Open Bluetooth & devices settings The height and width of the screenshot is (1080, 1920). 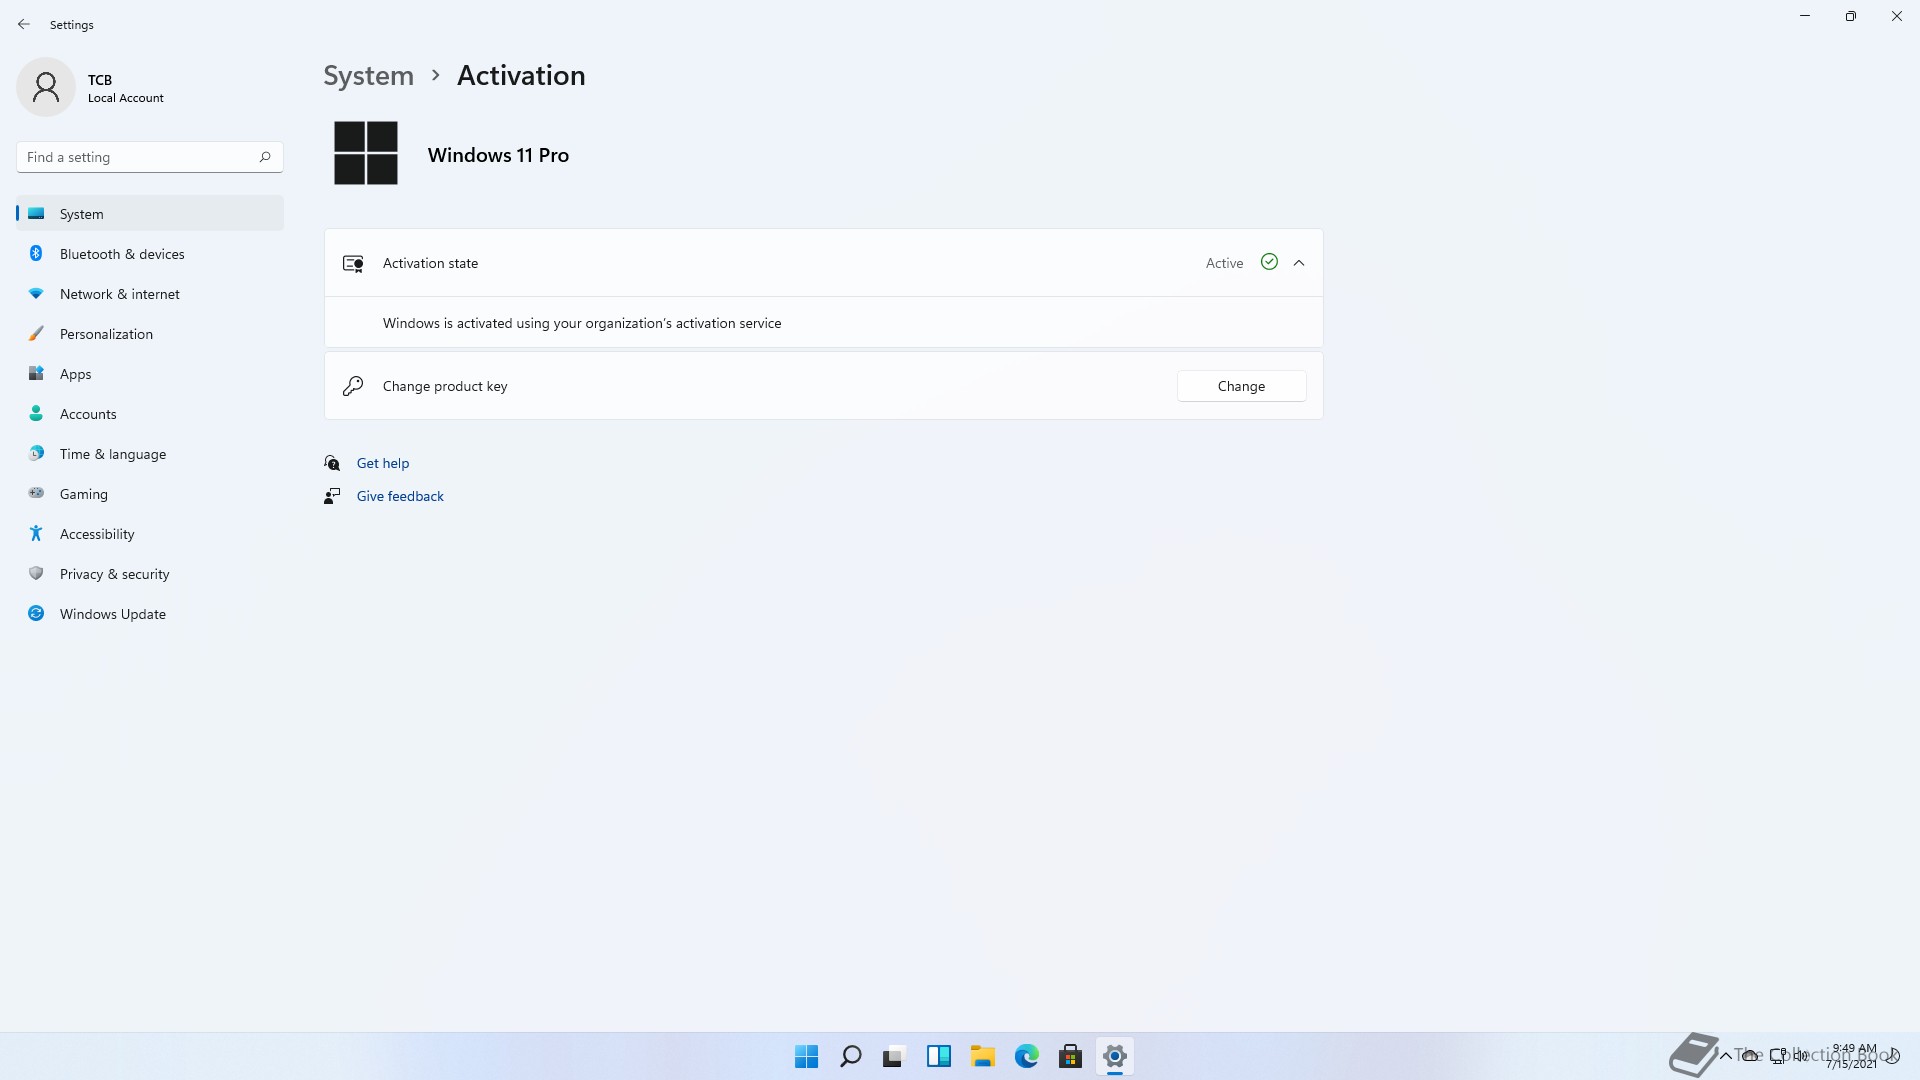[x=122, y=254]
